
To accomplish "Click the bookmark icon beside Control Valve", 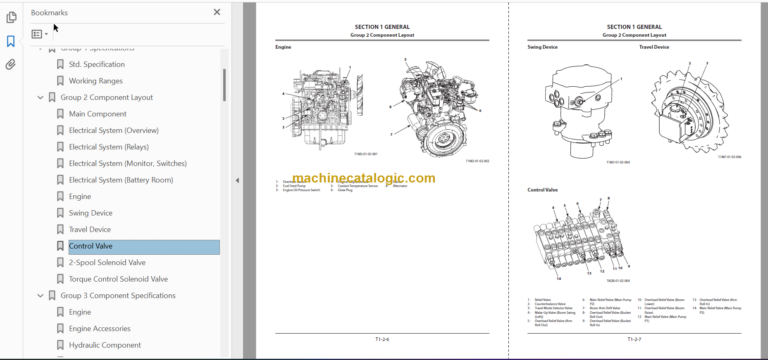I will (60, 246).
